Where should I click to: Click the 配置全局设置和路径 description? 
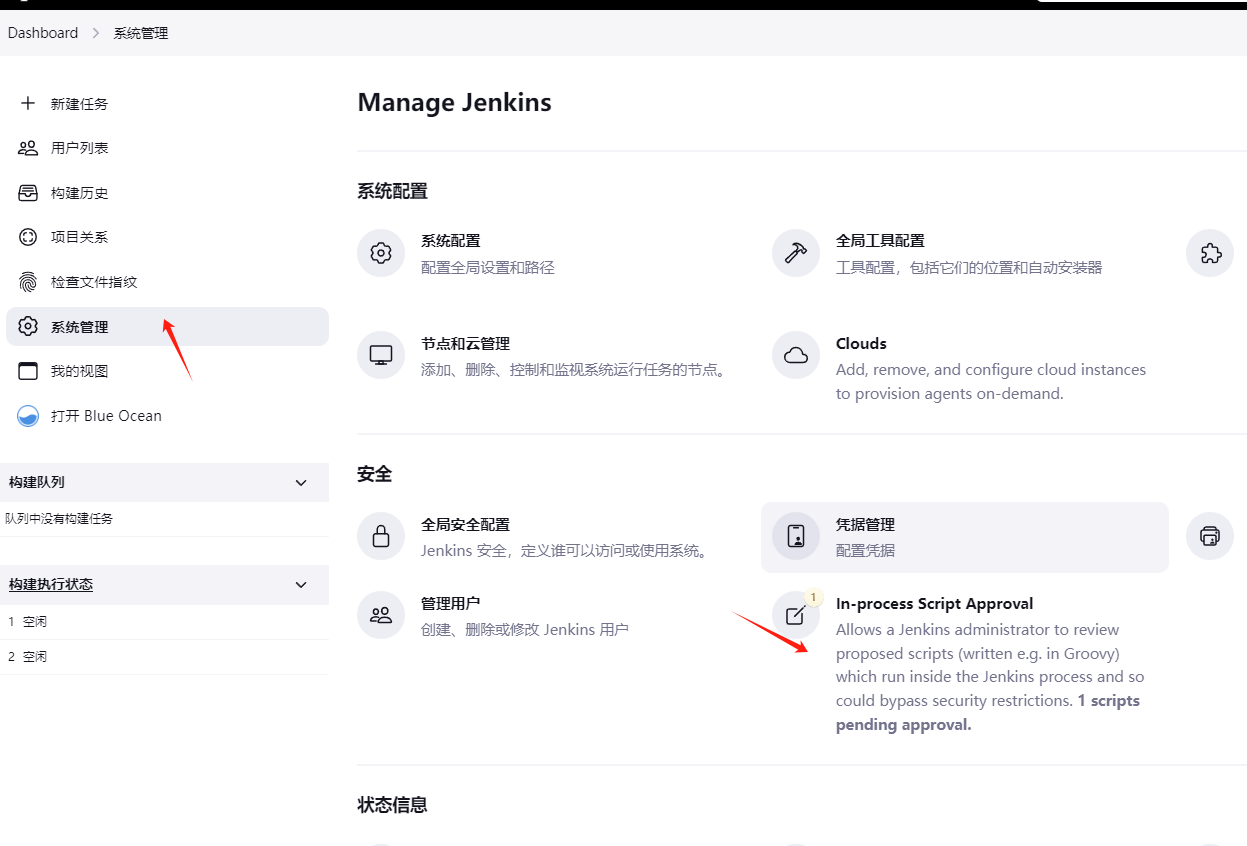pyautogui.click(x=487, y=268)
